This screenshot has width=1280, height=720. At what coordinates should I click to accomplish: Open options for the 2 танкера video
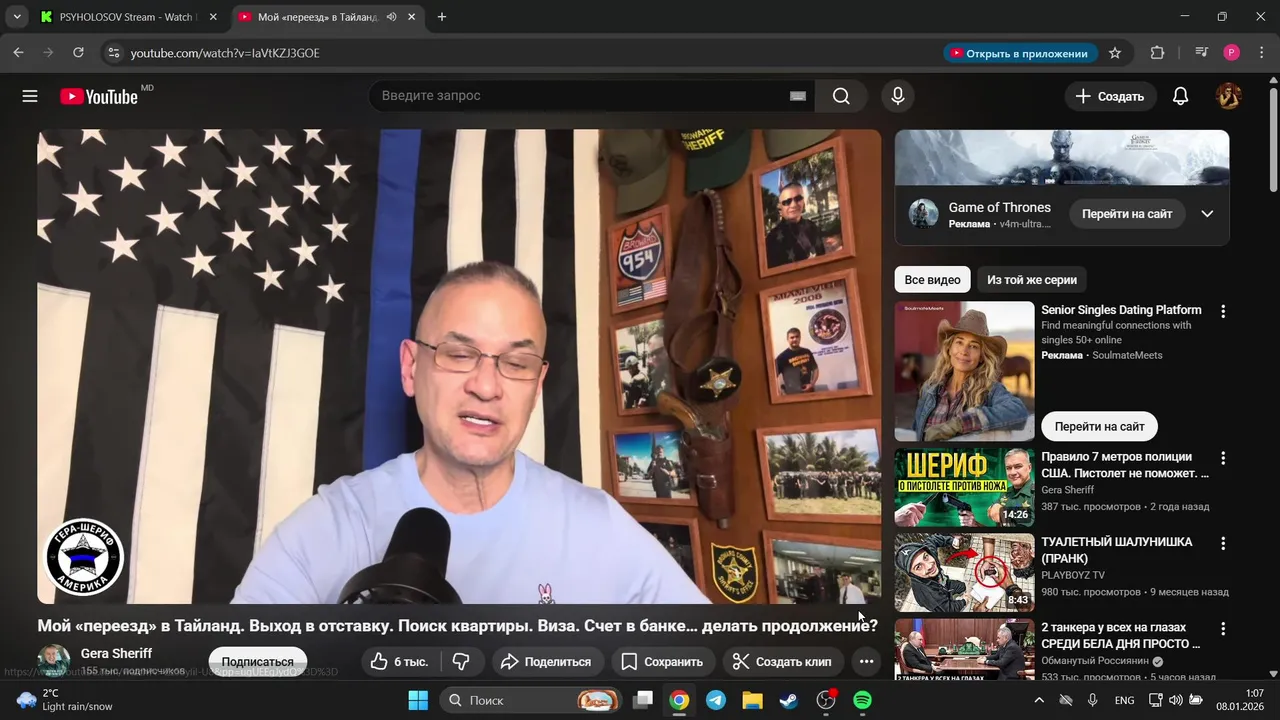(x=1222, y=629)
